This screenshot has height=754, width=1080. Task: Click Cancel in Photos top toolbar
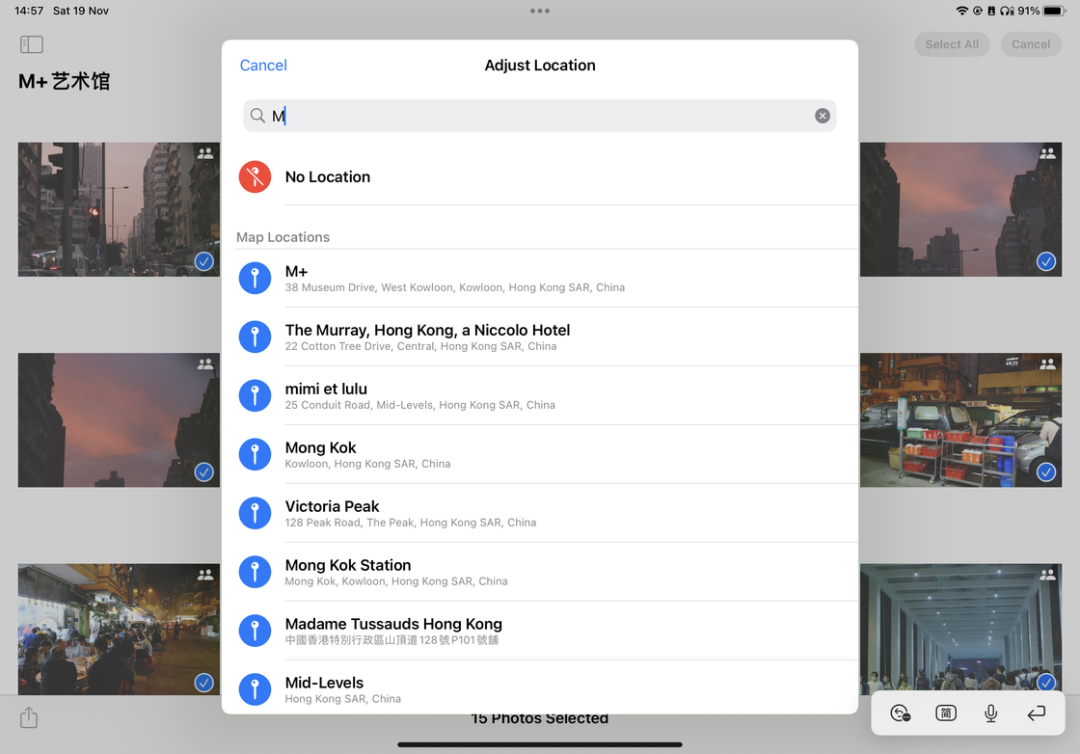pos(1030,44)
